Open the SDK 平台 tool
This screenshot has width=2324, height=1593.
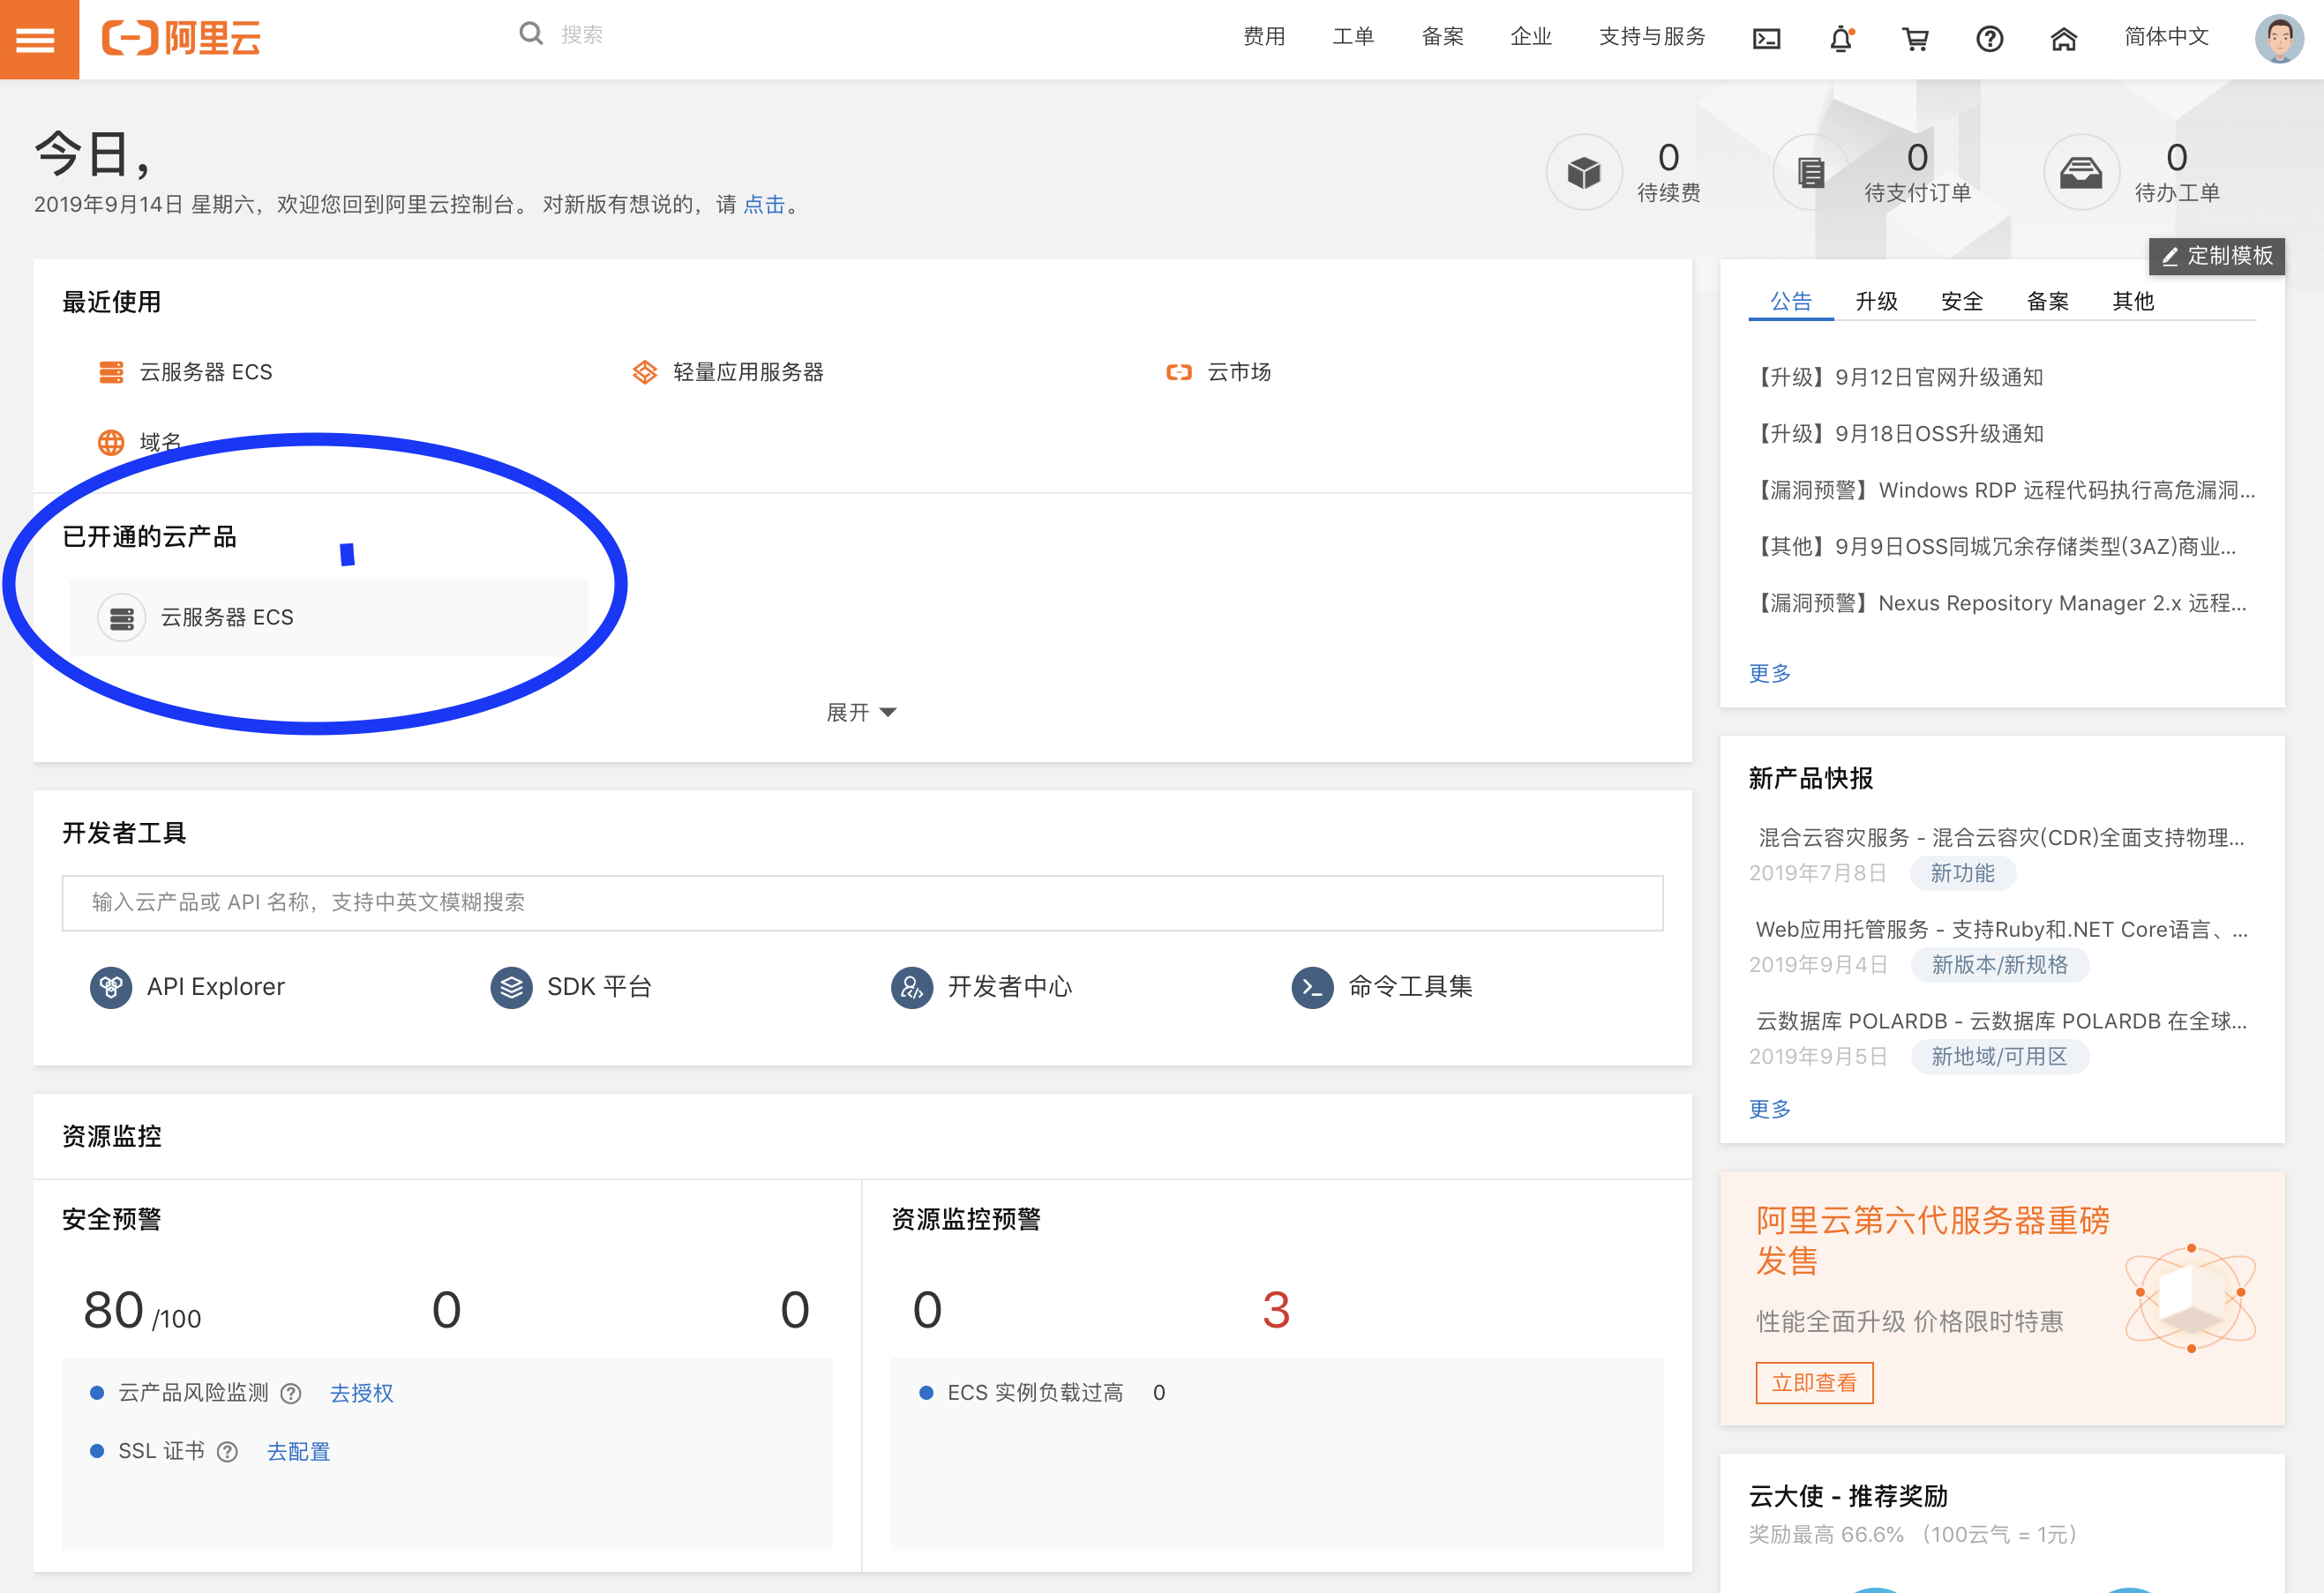[601, 986]
